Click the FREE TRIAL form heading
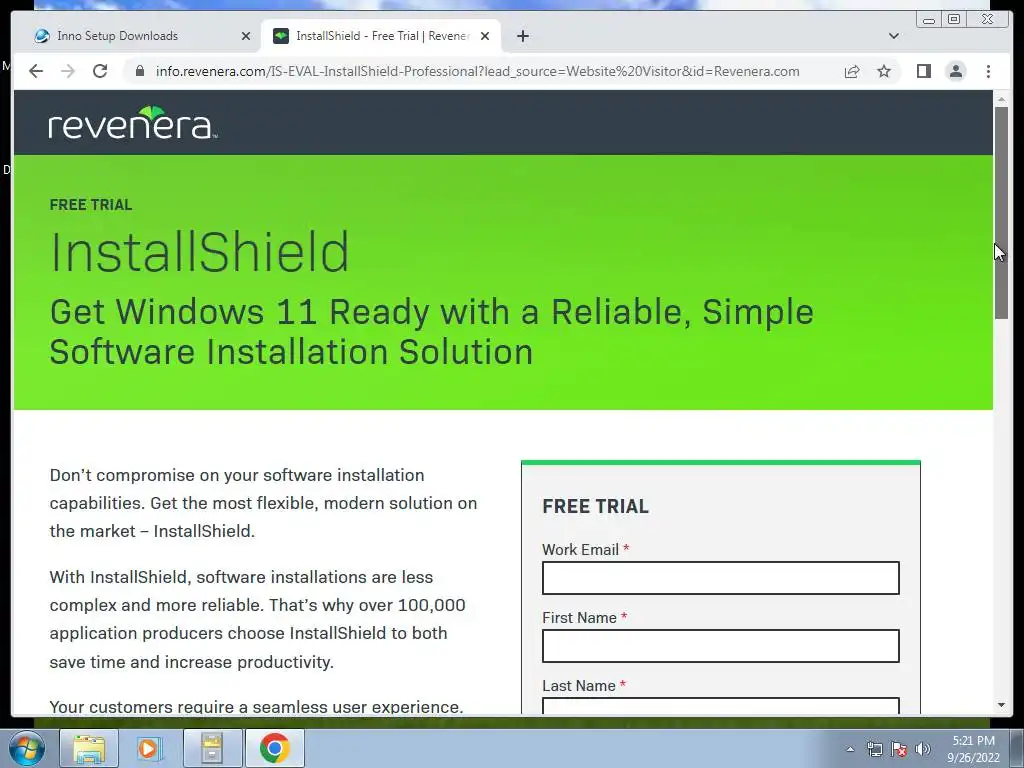Viewport: 1024px width, 768px height. (595, 506)
